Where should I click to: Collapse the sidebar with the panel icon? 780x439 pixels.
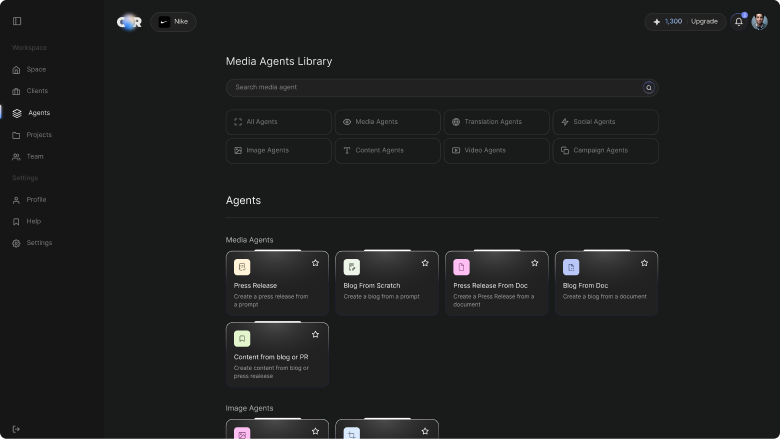[x=17, y=21]
